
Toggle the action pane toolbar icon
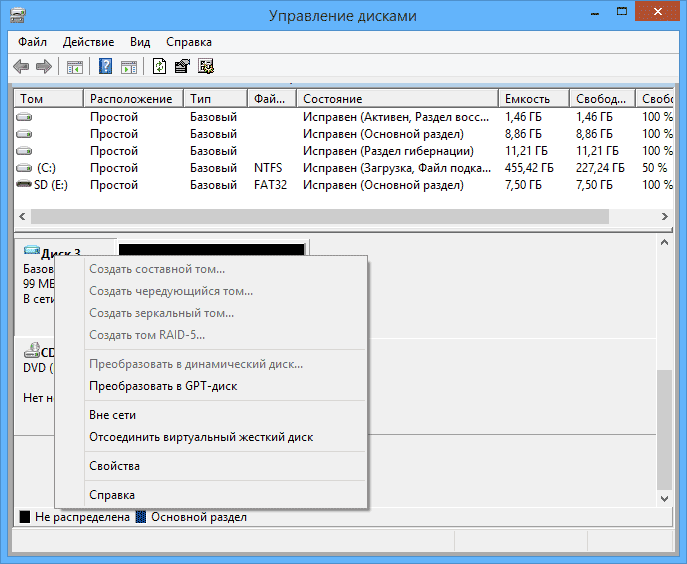pyautogui.click(x=129, y=67)
